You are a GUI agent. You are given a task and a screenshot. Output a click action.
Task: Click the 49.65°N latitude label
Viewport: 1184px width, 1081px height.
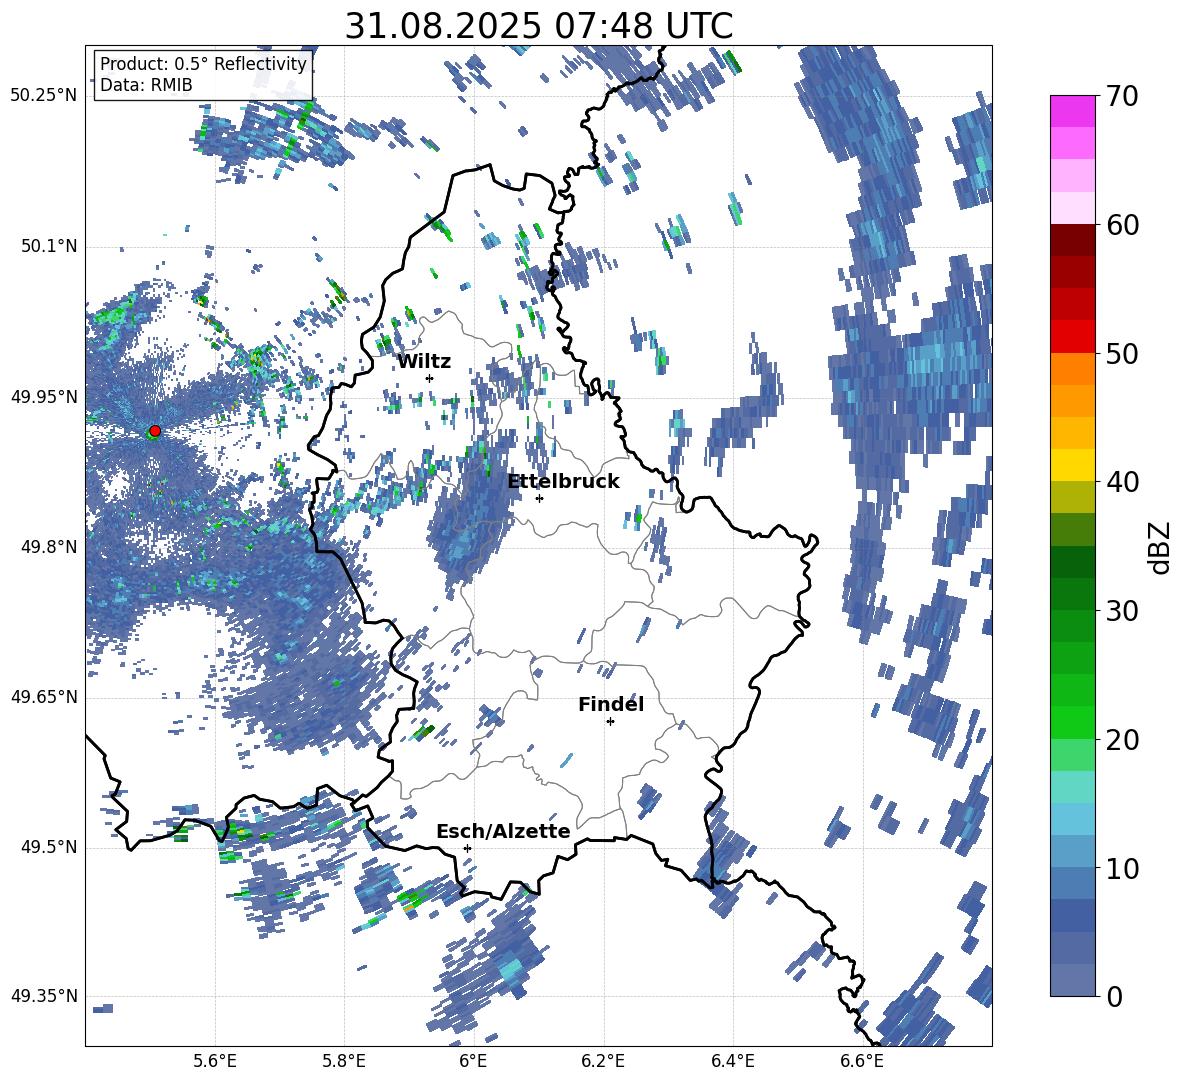click(x=44, y=697)
